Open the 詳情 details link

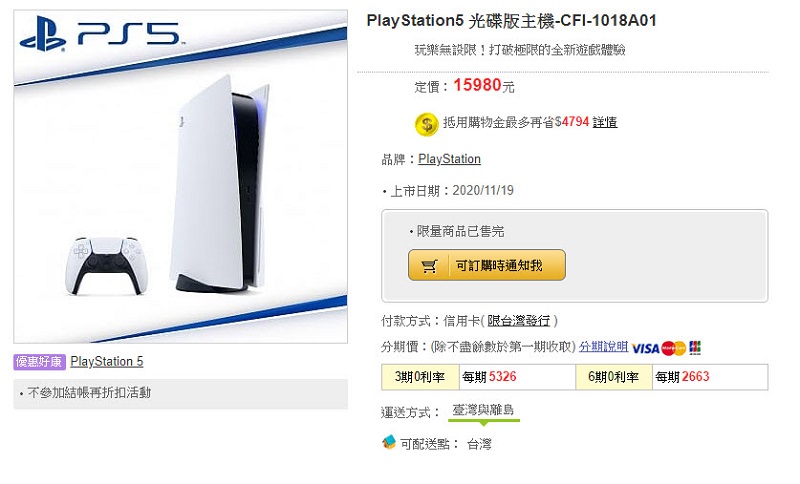605,123
